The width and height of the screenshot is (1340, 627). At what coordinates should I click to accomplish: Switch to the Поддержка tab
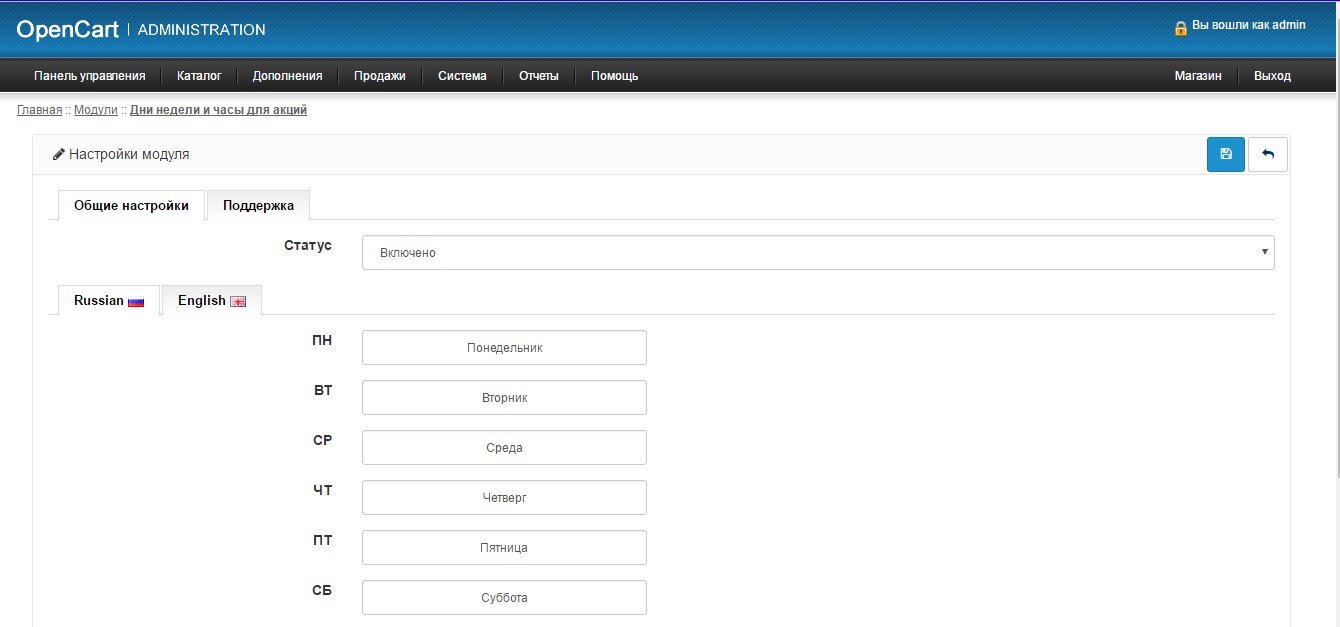pos(258,206)
